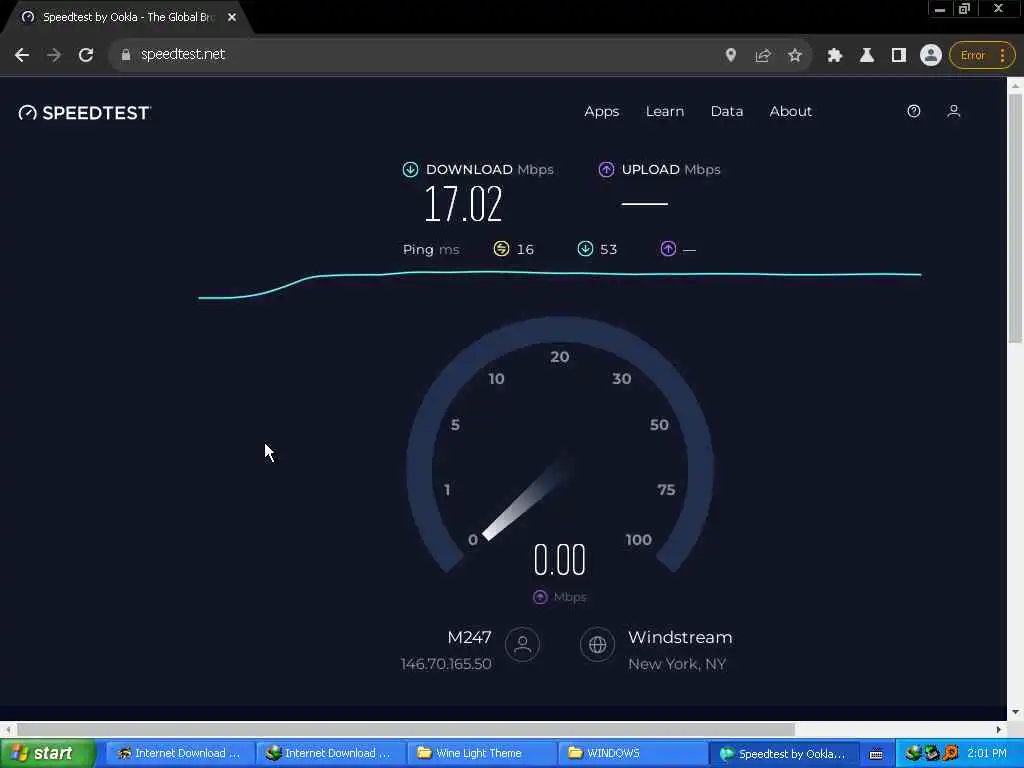
Task: Click the small upload icon beside Mbps under gauge
Action: coord(540,597)
